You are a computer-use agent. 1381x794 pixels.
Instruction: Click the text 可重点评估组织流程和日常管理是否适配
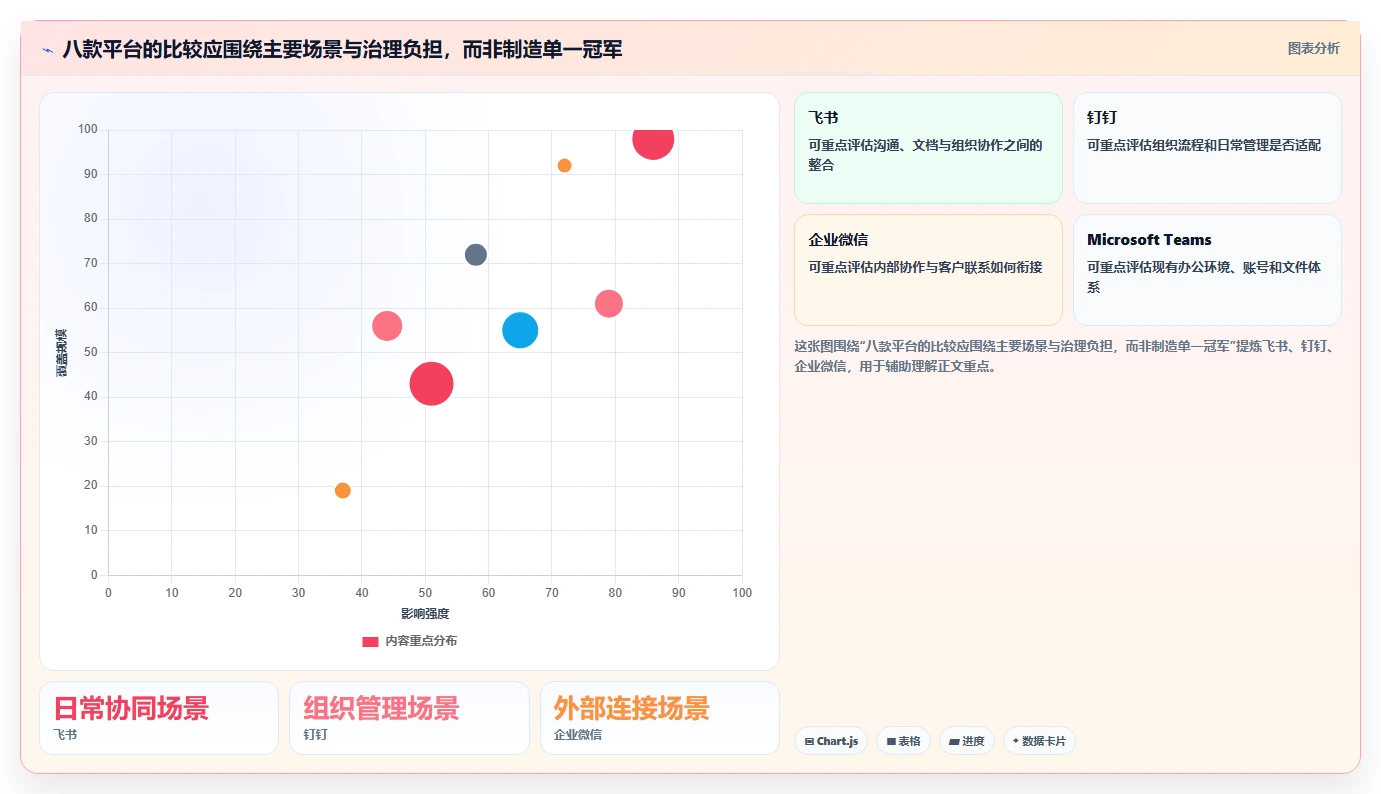[1204, 145]
